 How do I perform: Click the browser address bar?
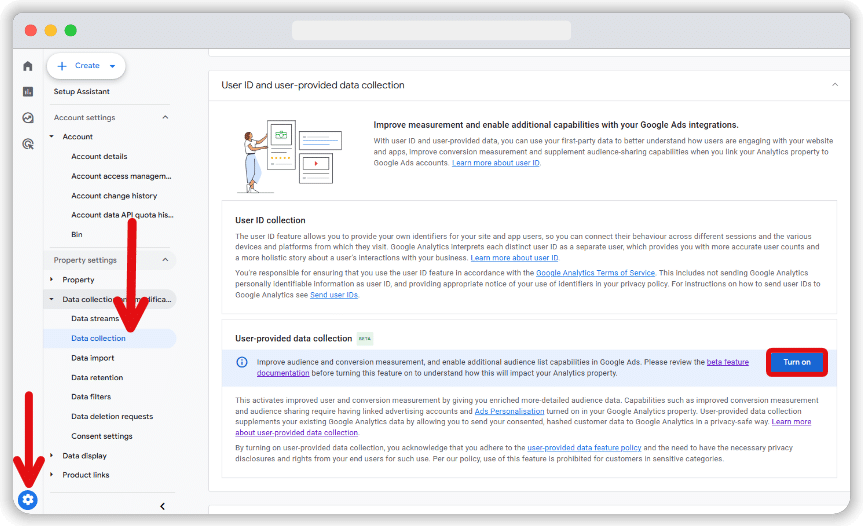[431, 30]
